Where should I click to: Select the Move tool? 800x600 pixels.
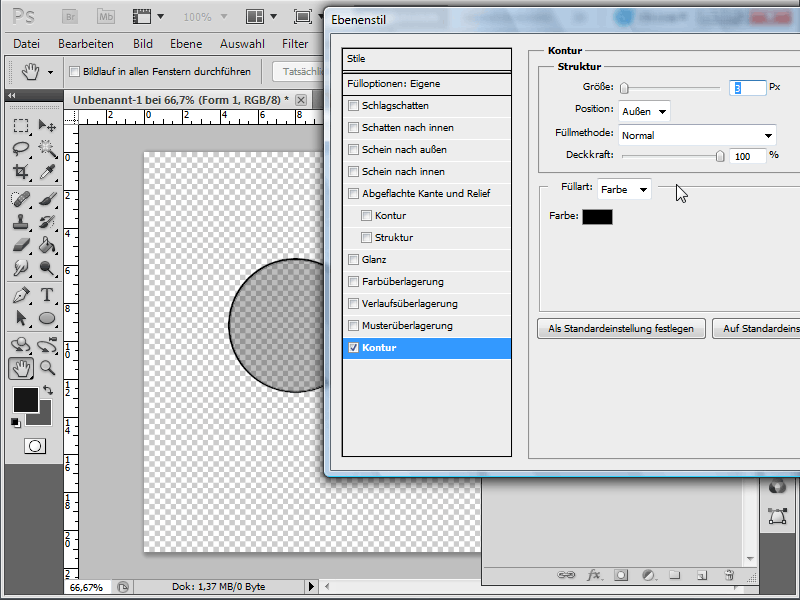(x=47, y=126)
